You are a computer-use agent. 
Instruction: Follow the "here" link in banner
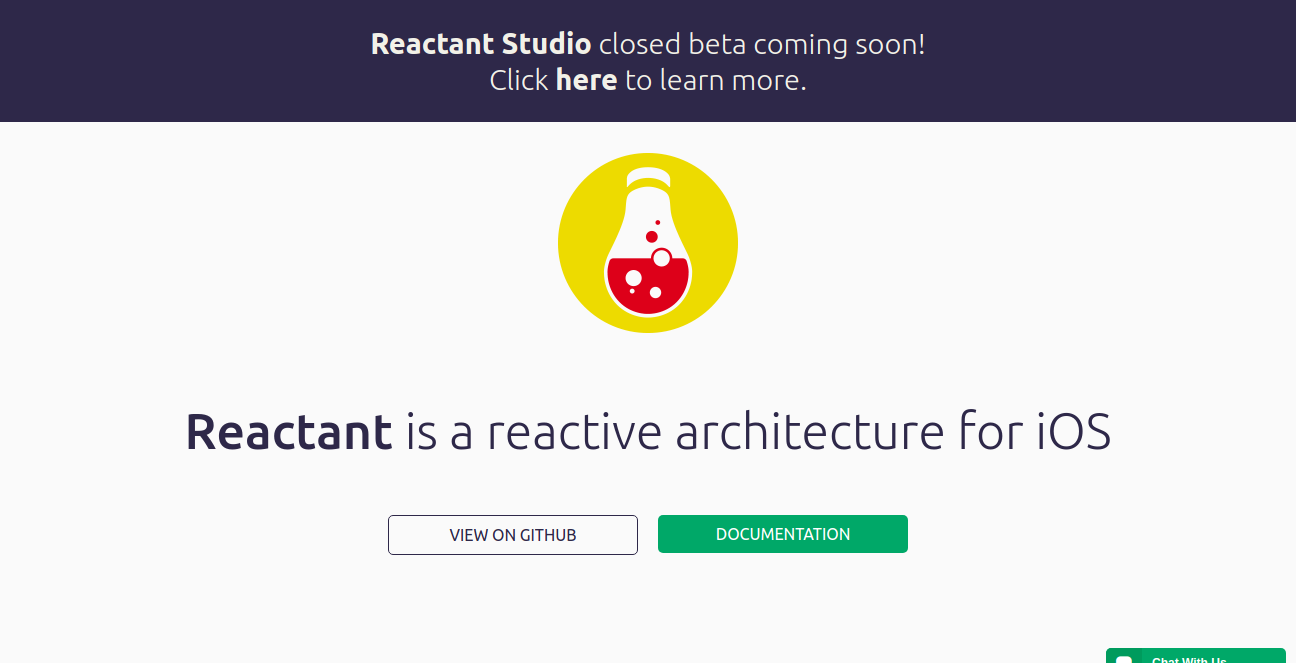point(586,80)
